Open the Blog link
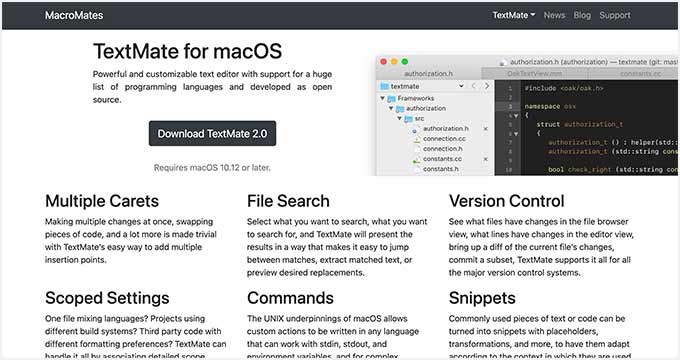 click(582, 15)
